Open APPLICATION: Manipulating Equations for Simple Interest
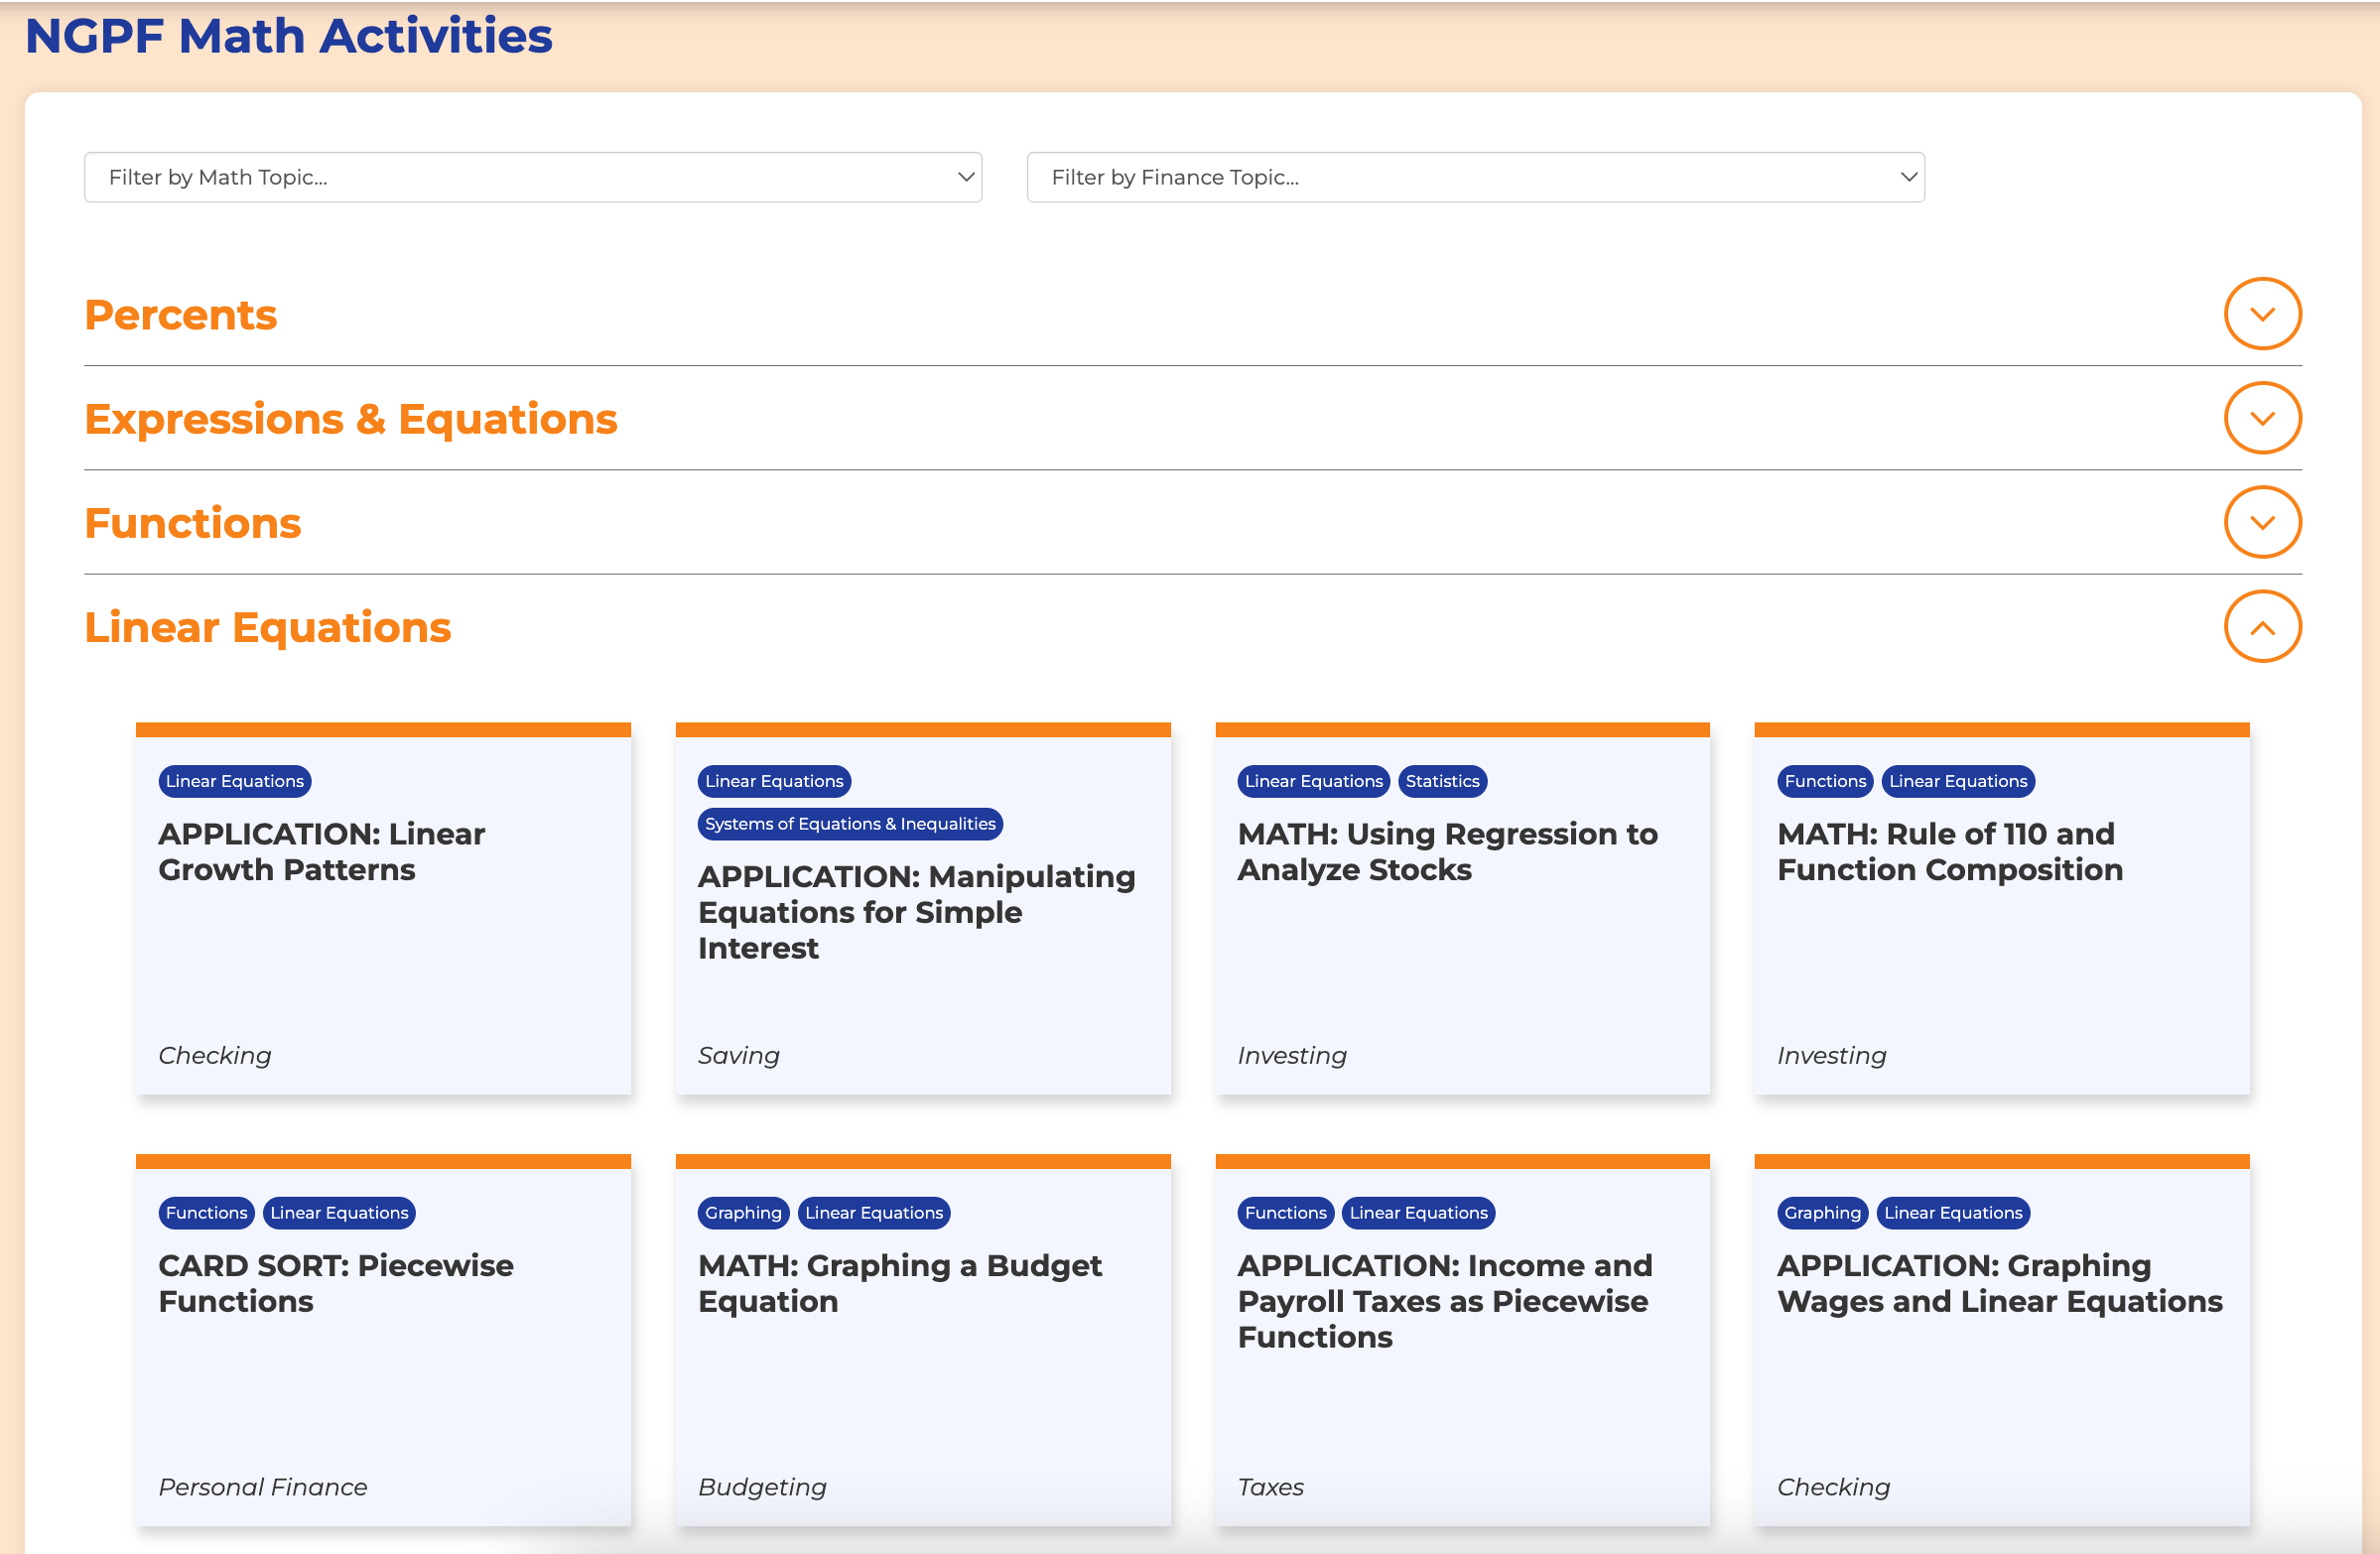This screenshot has height=1554, width=2380. [915, 912]
